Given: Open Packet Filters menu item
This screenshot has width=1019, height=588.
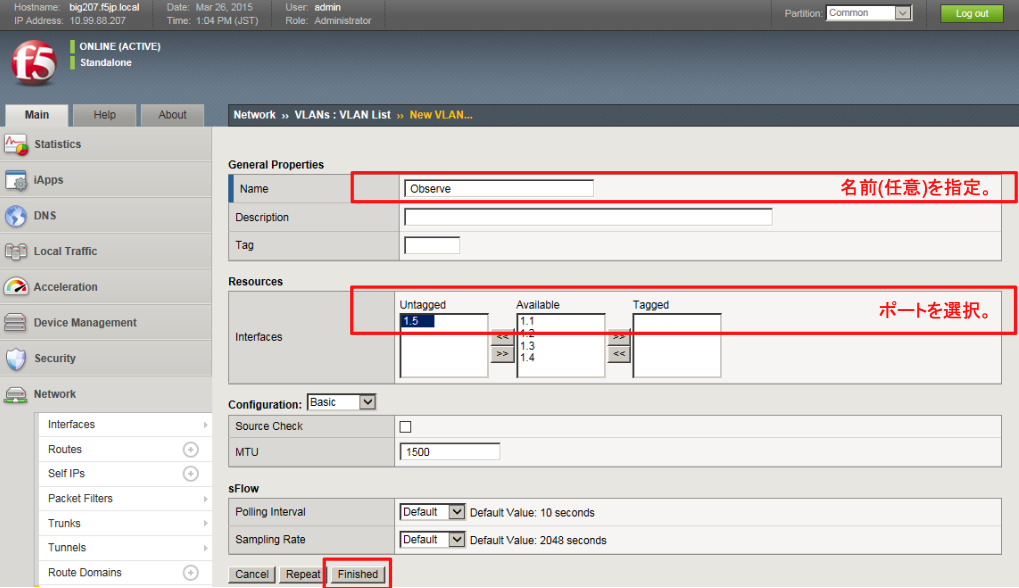Looking at the screenshot, I should 80,498.
